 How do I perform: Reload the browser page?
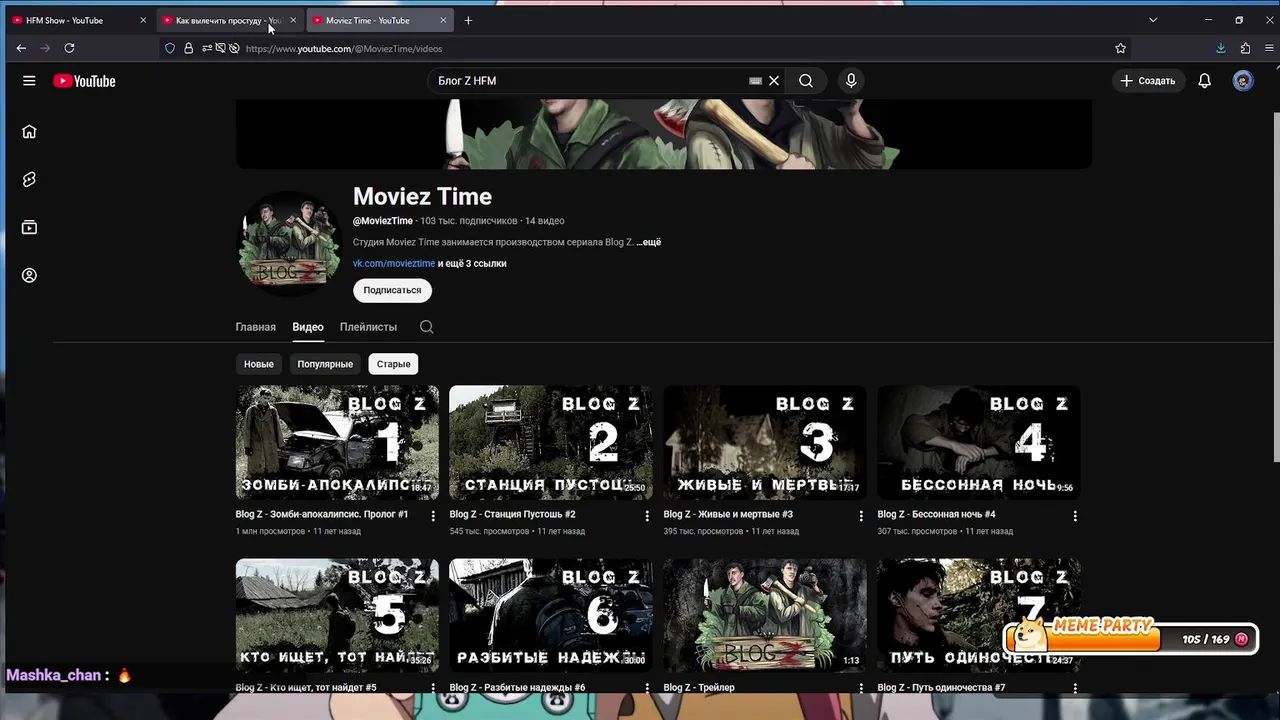(69, 48)
